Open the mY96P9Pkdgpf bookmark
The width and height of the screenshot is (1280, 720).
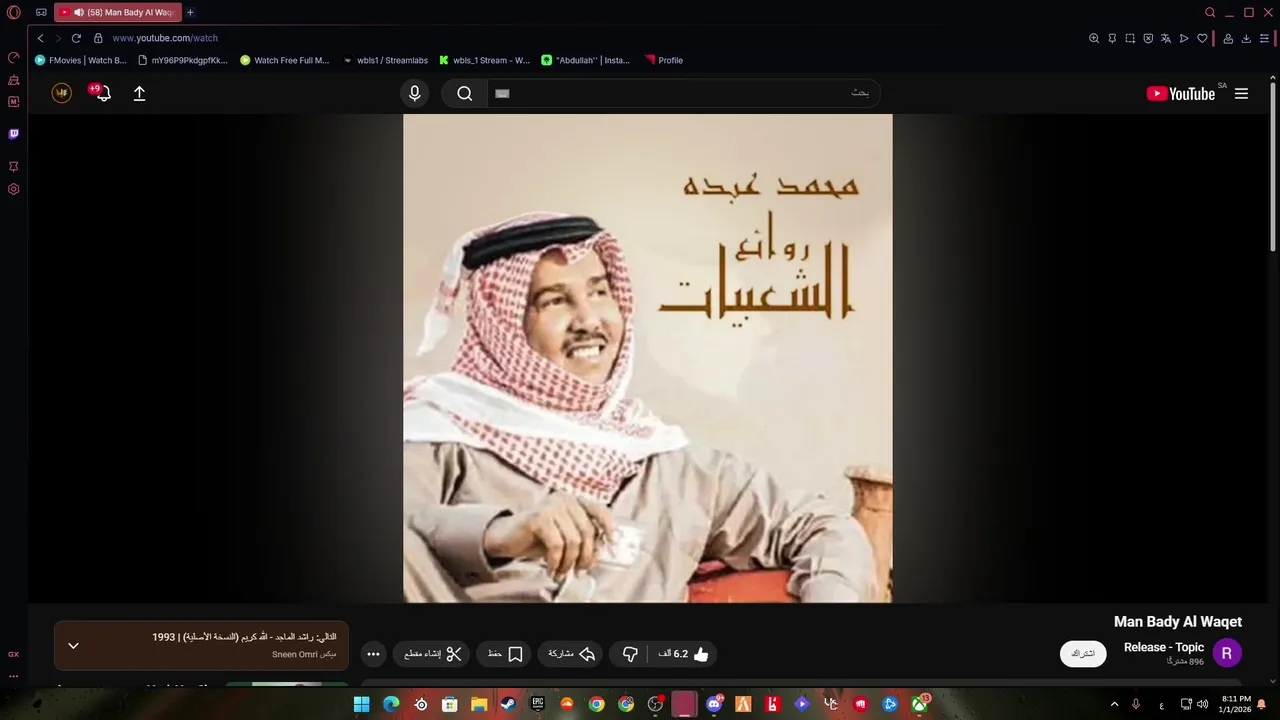pyautogui.click(x=183, y=60)
